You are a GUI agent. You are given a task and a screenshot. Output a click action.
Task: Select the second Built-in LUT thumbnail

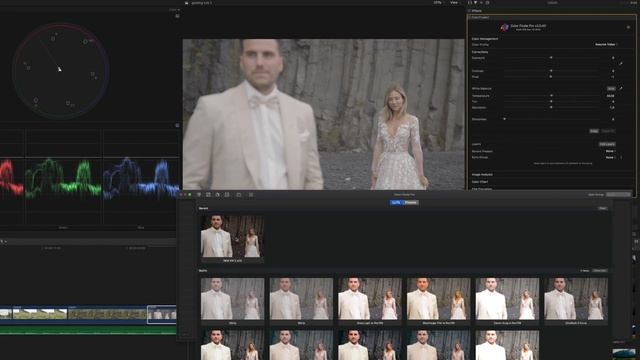[x=301, y=299]
